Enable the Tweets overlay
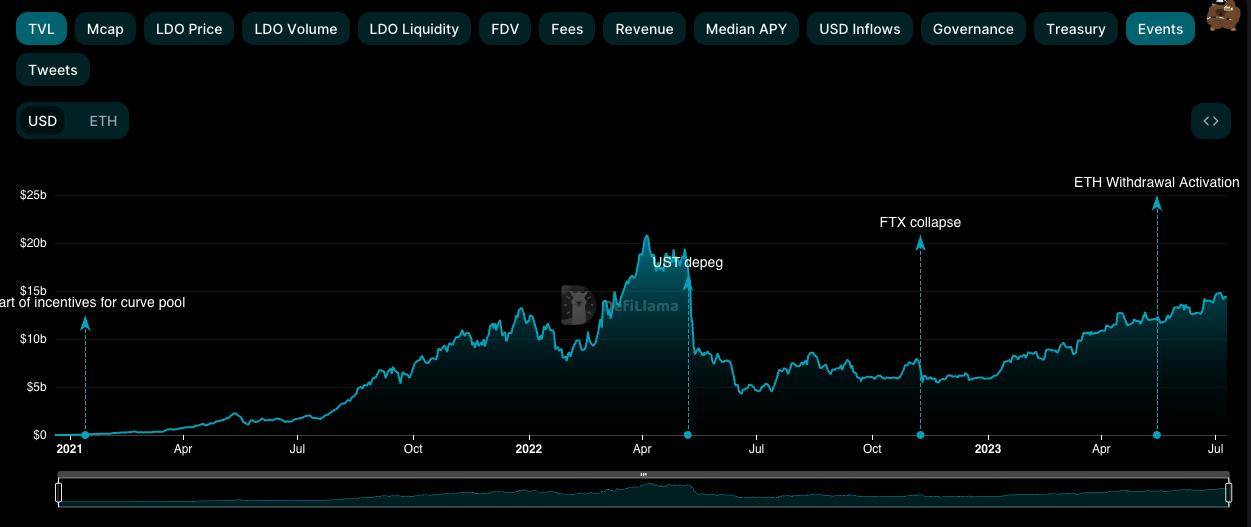Viewport: 1251px width, 527px height. pos(53,70)
